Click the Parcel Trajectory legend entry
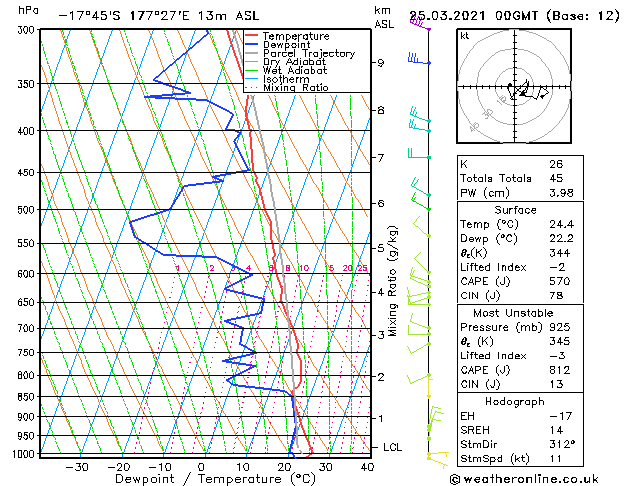The width and height of the screenshot is (629, 486). [300, 53]
